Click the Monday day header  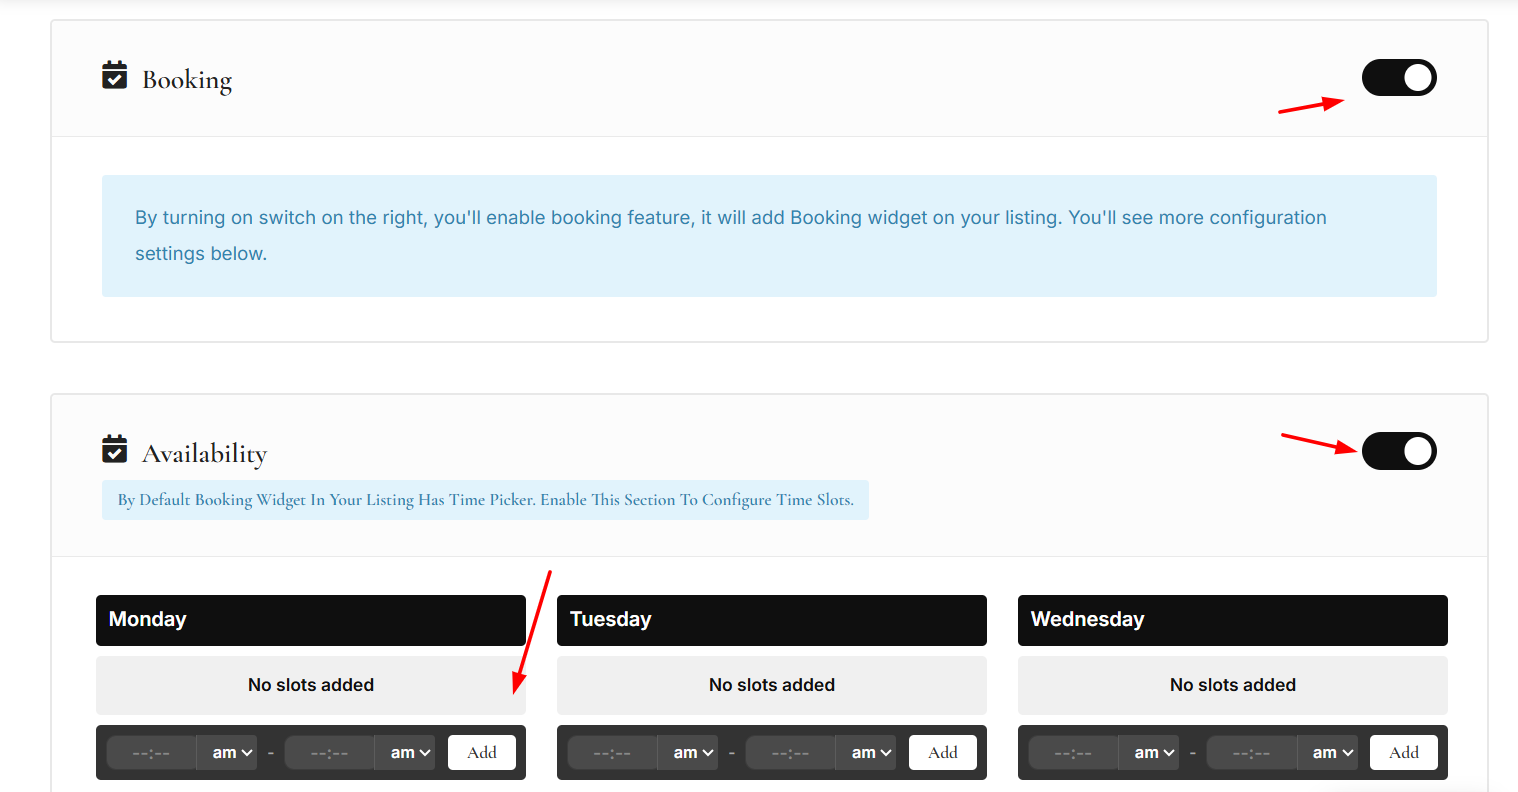point(311,620)
